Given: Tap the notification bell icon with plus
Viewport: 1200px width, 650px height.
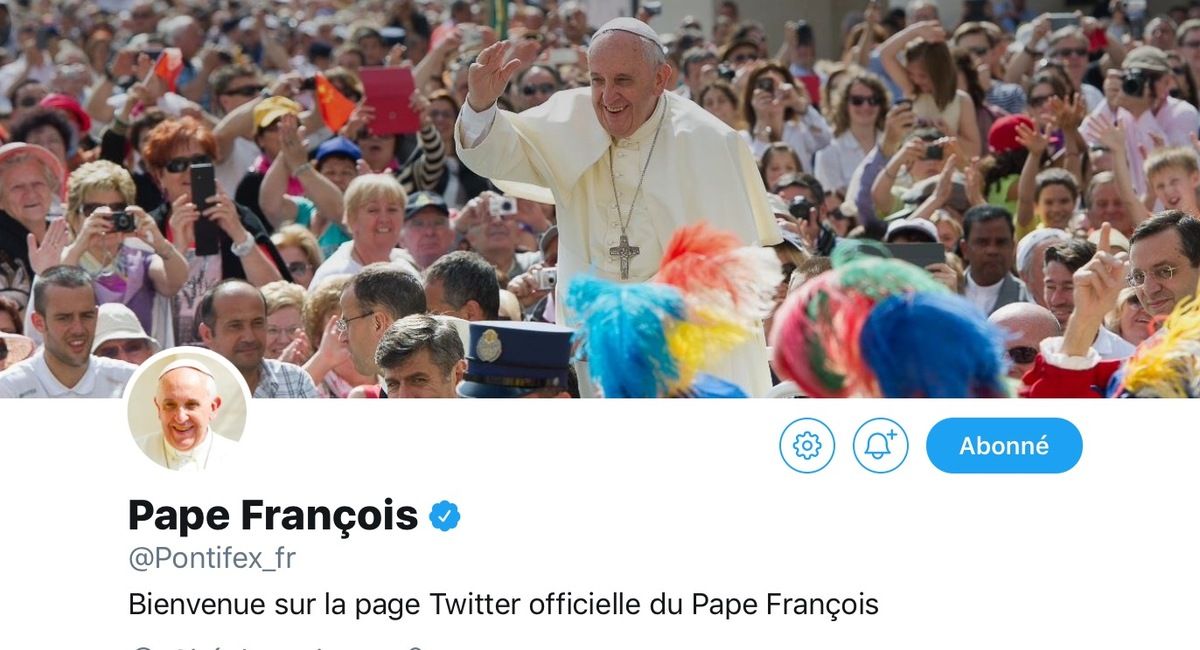Looking at the screenshot, I should click(x=881, y=445).
